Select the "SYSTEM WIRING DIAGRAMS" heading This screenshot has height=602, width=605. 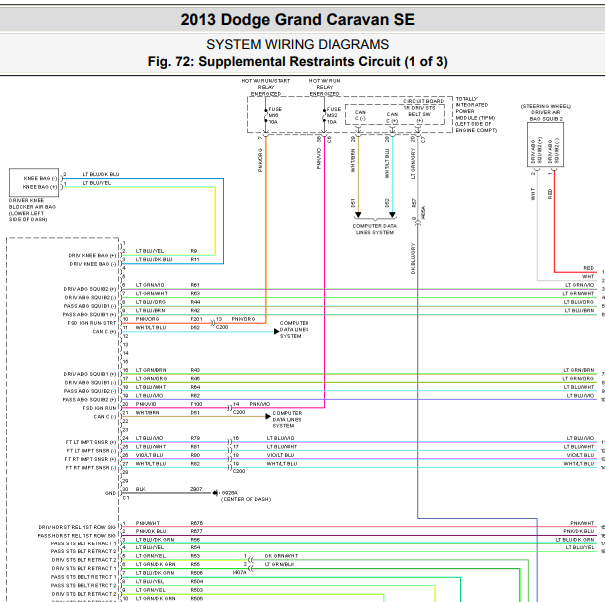(297, 44)
